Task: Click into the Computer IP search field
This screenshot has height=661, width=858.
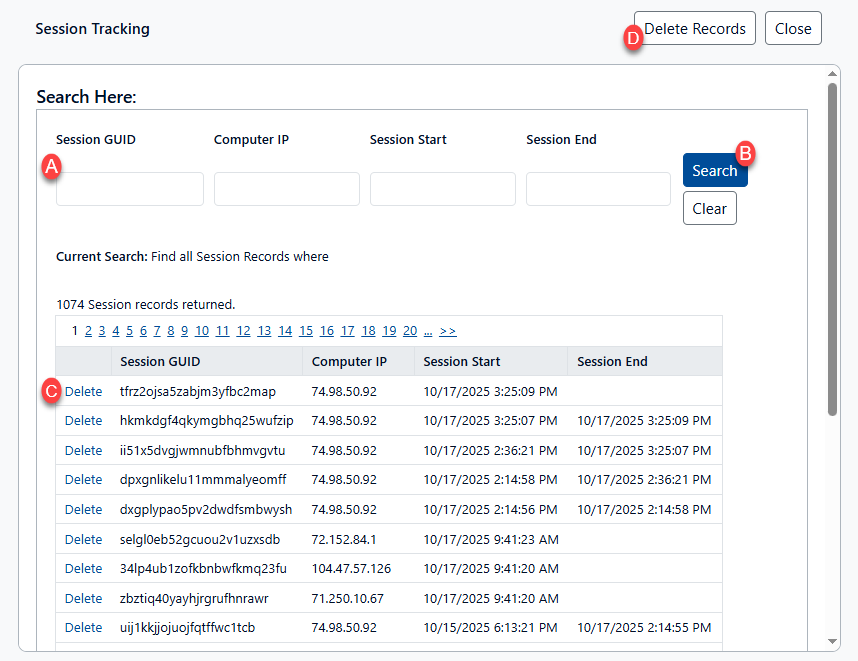Action: (286, 189)
